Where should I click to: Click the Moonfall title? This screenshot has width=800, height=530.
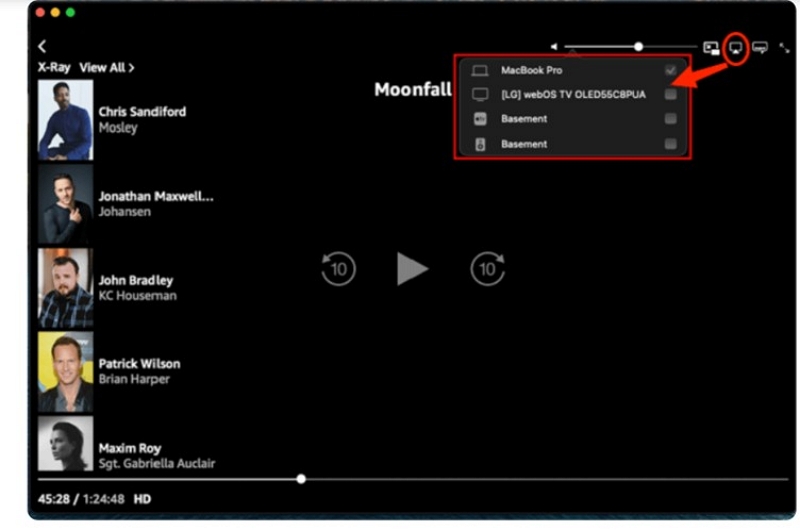(x=413, y=90)
